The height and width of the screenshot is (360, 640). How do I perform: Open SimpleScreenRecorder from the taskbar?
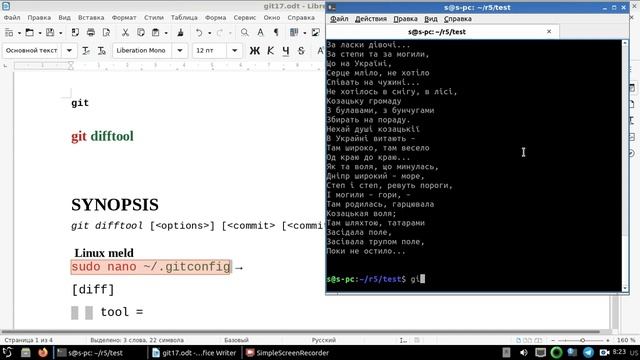click(x=288, y=353)
